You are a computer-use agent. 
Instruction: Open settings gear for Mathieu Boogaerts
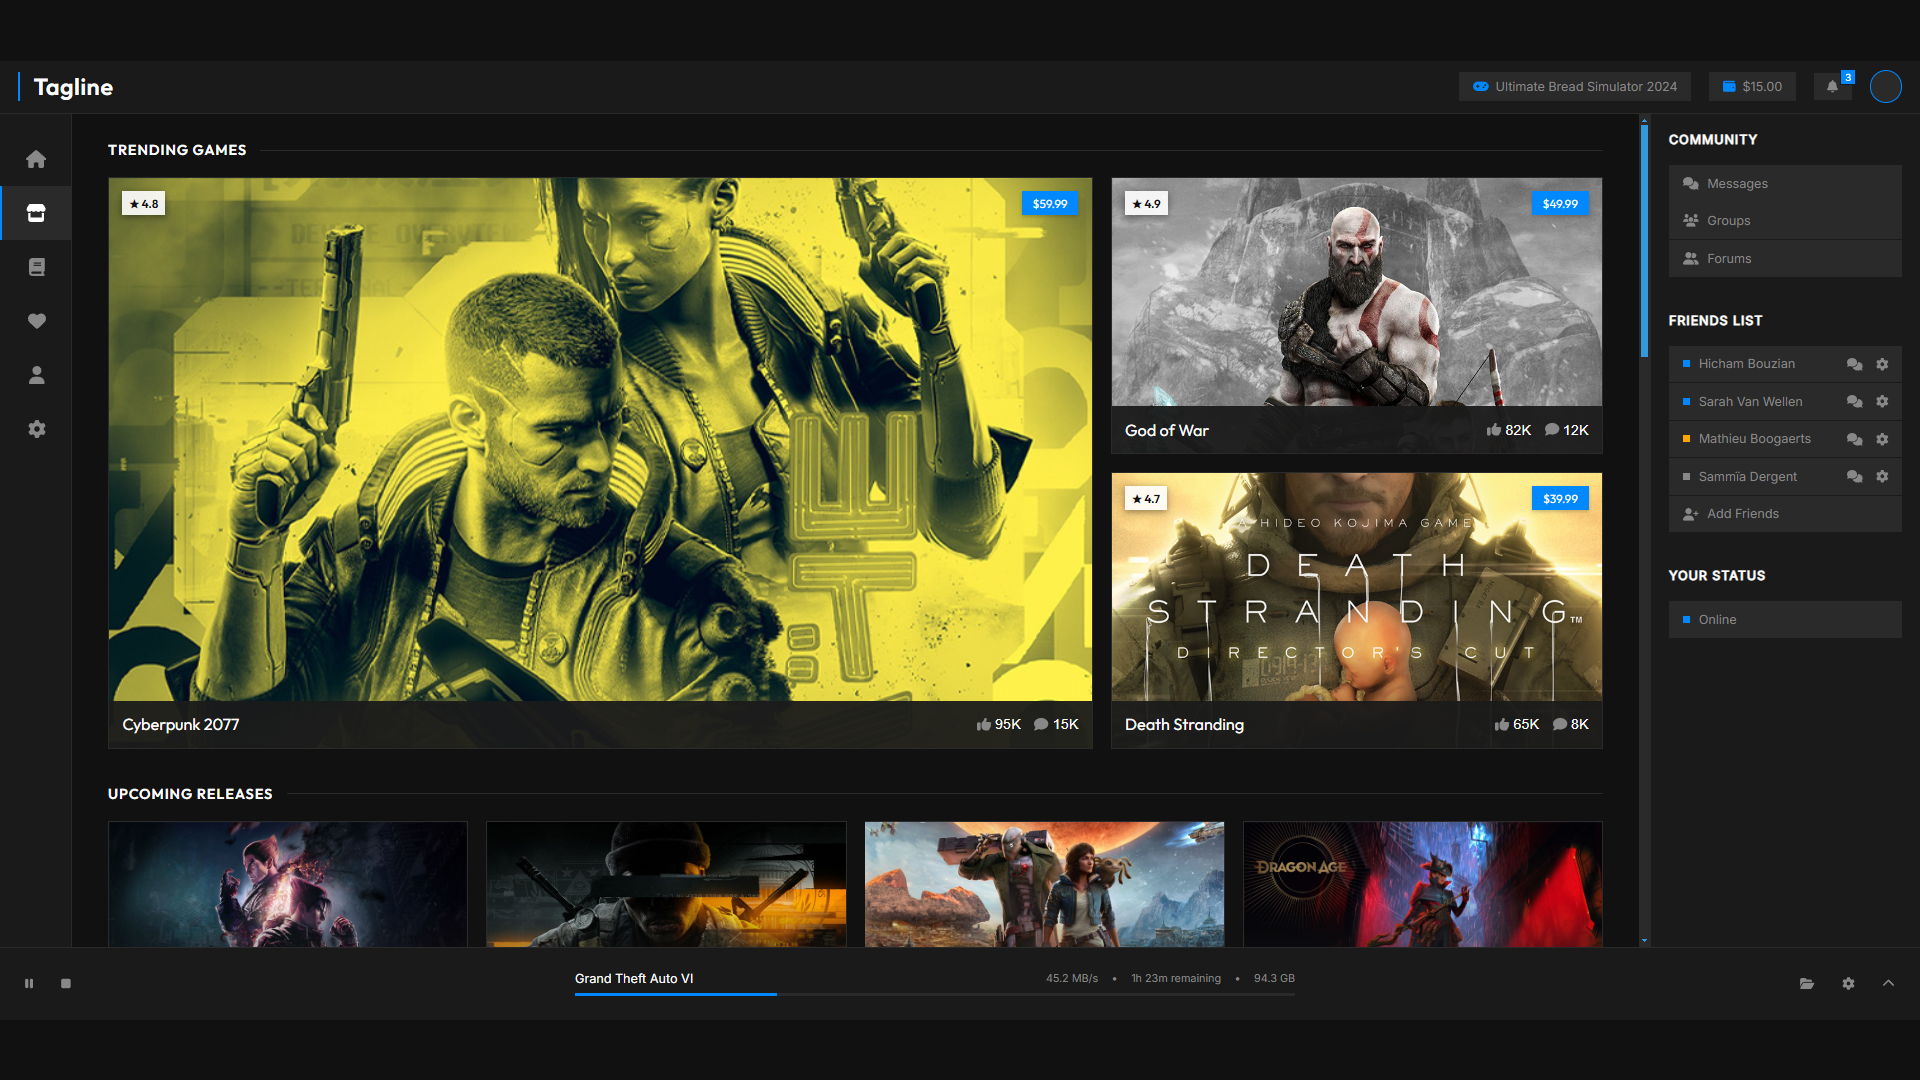click(1882, 439)
